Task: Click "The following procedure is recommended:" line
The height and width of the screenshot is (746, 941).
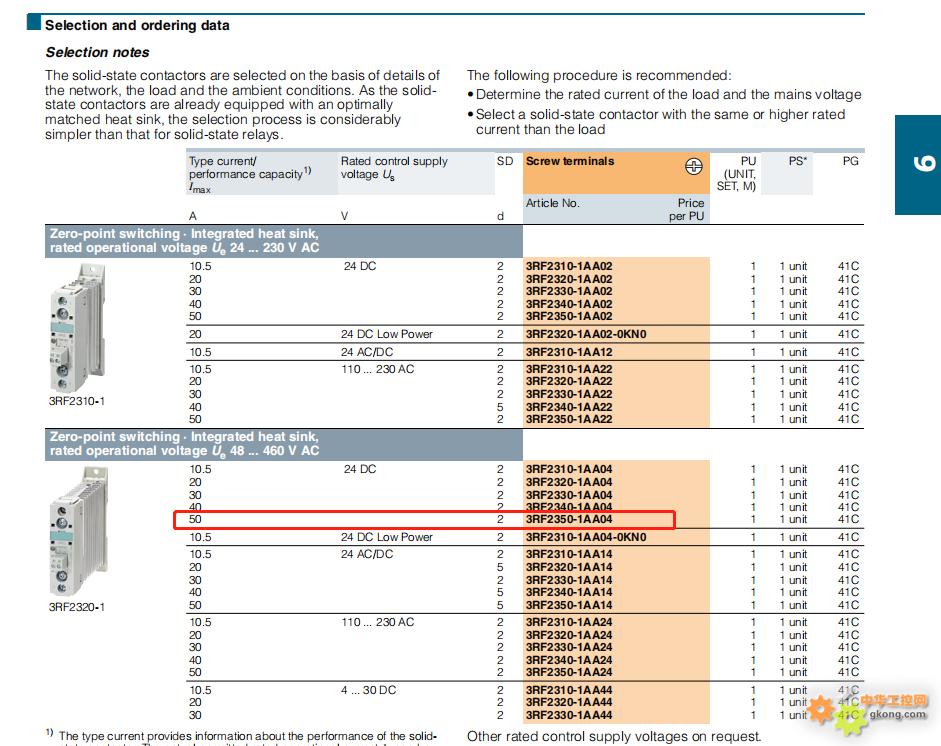Action: pos(599,75)
